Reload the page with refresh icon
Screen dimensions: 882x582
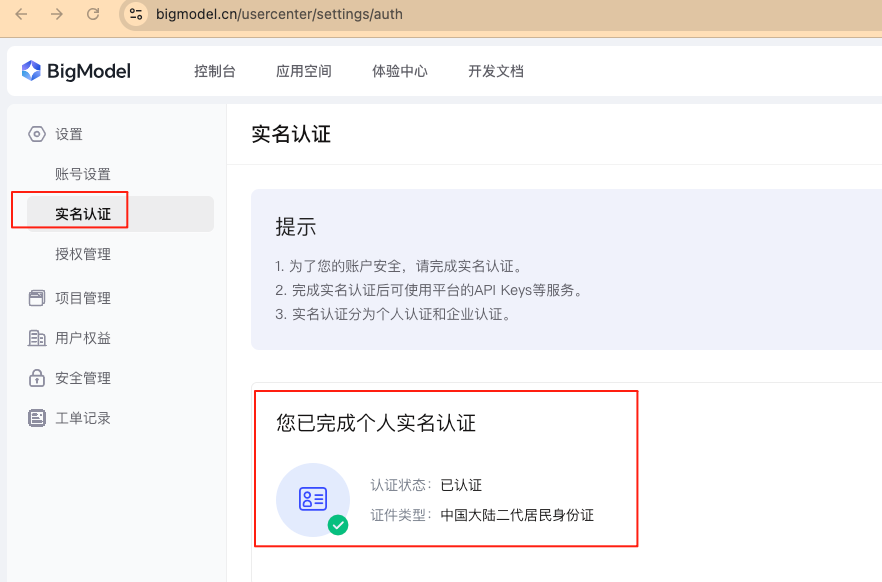pyautogui.click(x=93, y=14)
